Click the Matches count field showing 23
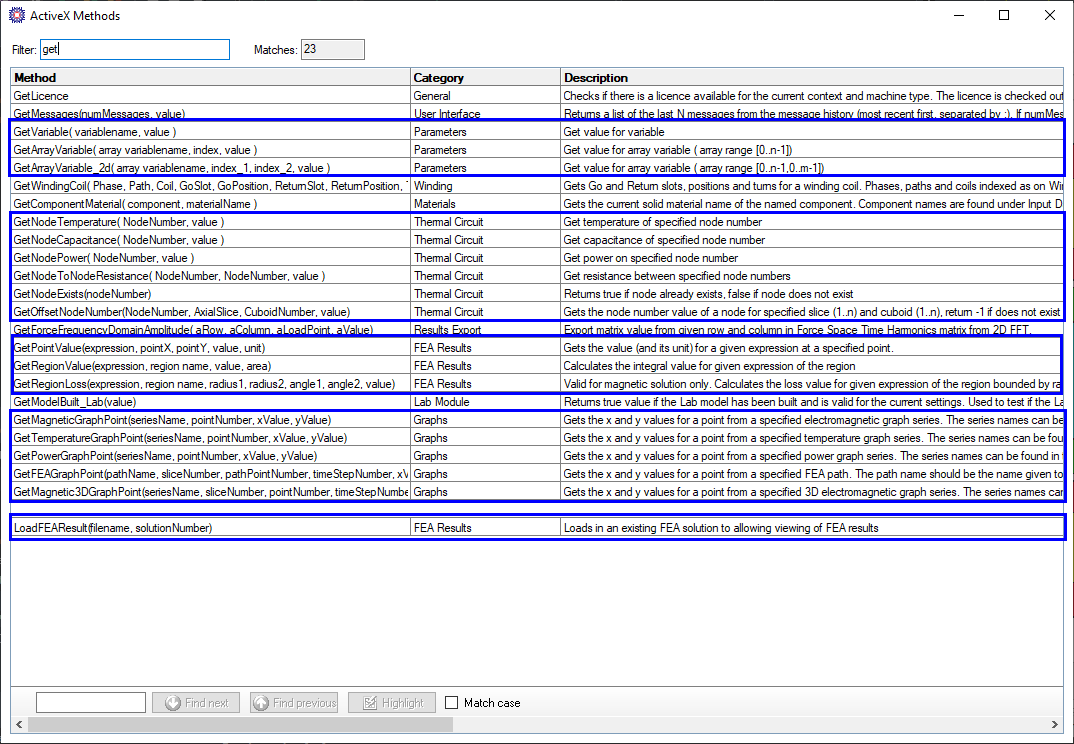Image resolution: width=1074 pixels, height=744 pixels. [333, 49]
